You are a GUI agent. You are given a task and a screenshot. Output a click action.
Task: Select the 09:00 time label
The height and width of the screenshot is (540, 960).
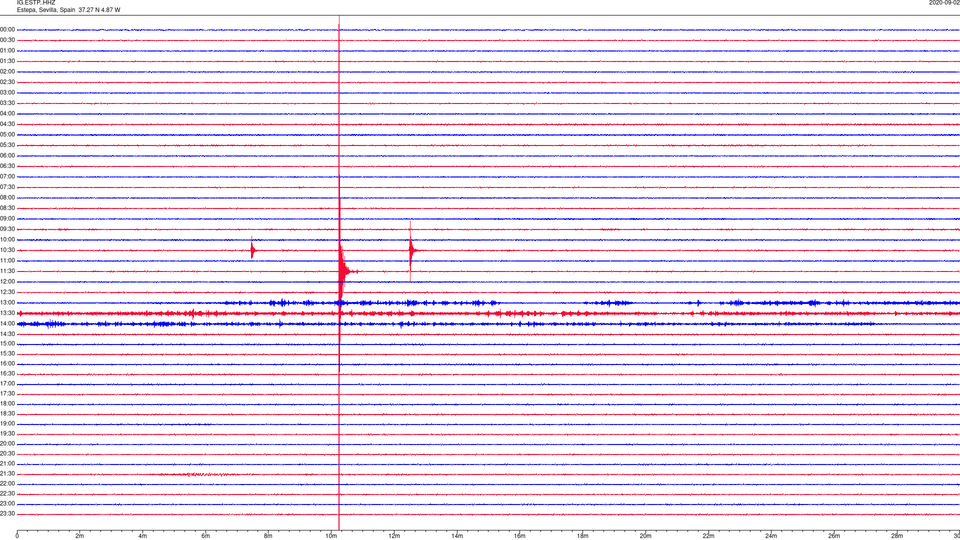tap(7, 219)
